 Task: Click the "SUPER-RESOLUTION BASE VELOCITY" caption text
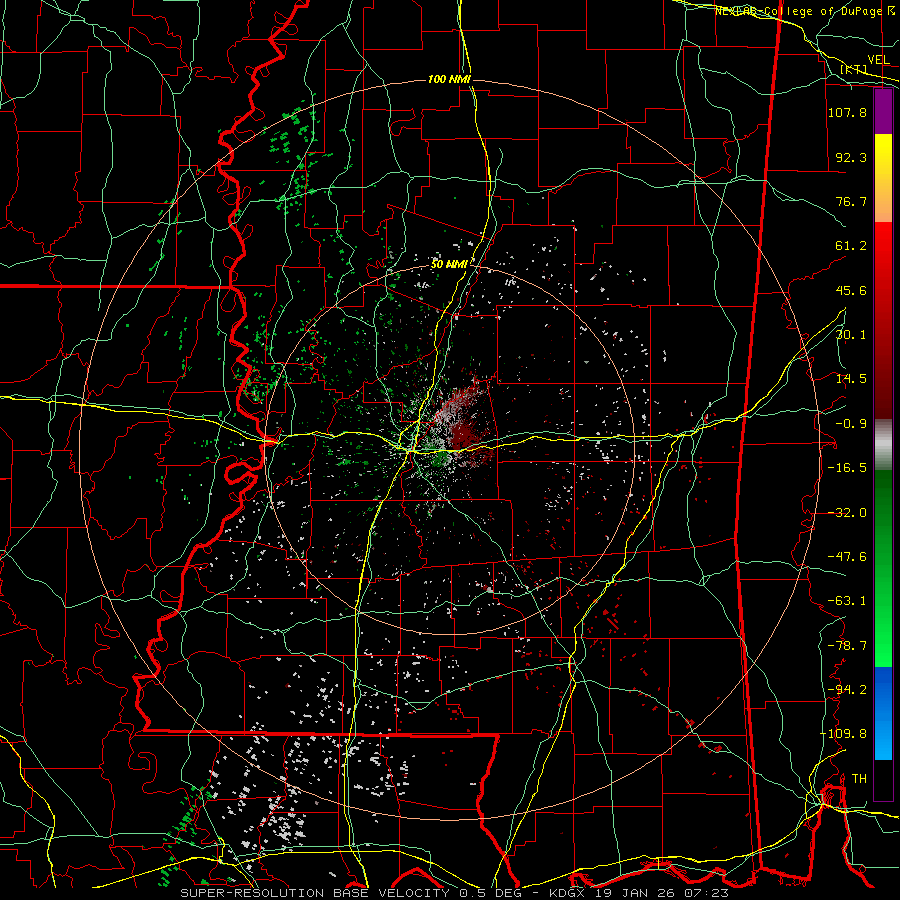[317, 893]
